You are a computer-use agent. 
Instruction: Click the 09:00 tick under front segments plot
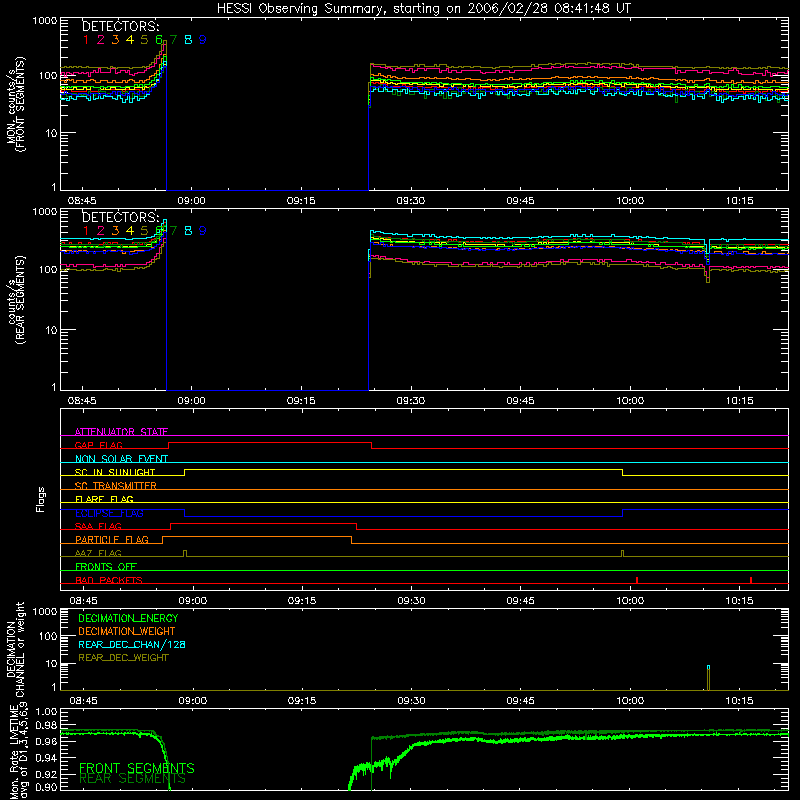pos(191,201)
